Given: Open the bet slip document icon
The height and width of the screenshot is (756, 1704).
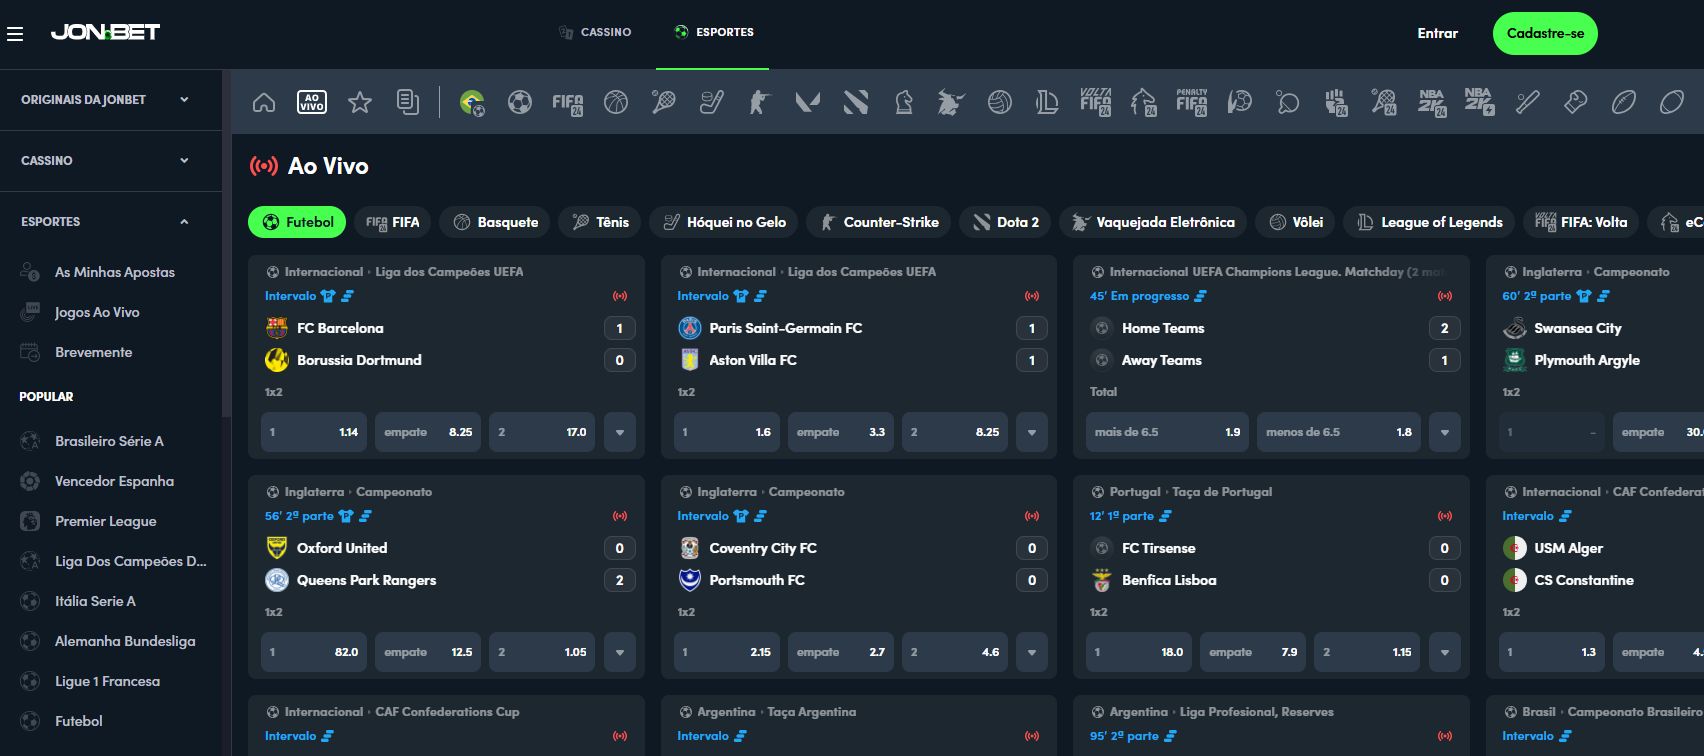Looking at the screenshot, I should (x=408, y=102).
